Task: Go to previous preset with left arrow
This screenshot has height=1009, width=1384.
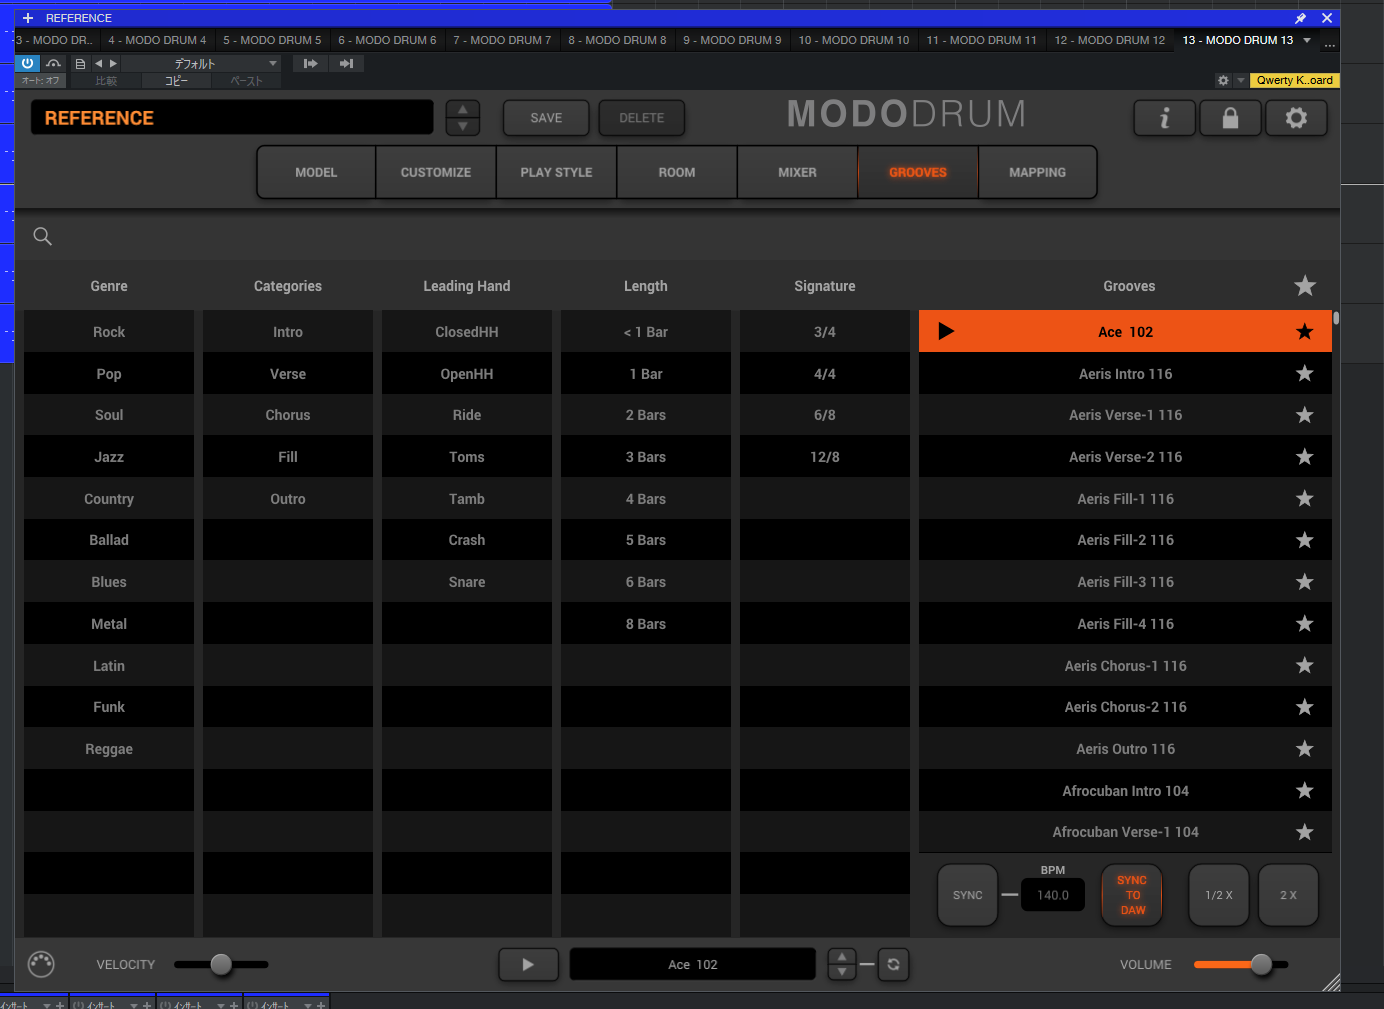Action: point(98,63)
